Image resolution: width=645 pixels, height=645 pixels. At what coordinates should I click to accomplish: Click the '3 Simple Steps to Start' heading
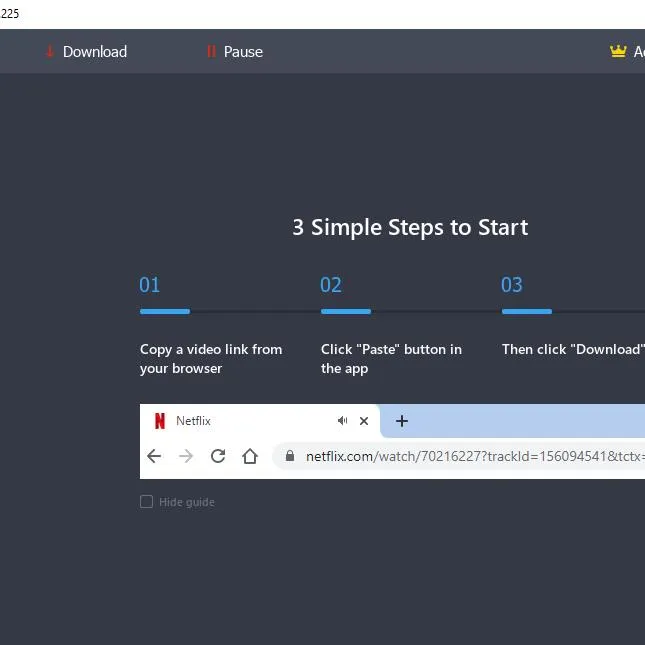pos(410,227)
